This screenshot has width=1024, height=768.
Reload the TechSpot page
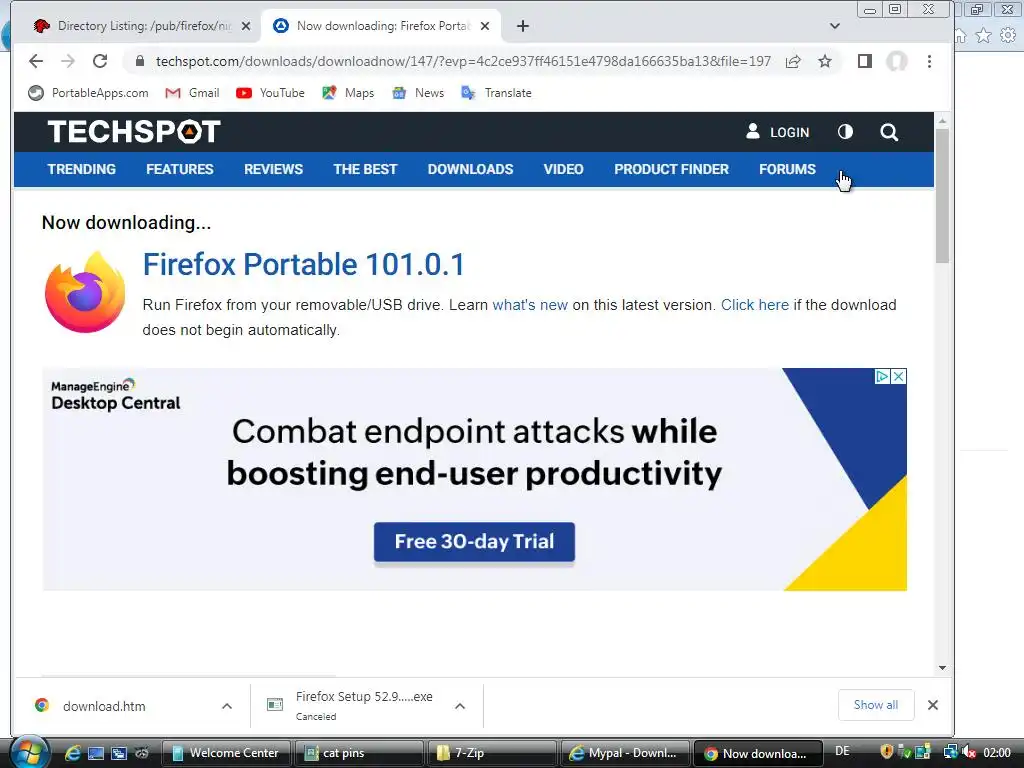pos(100,61)
